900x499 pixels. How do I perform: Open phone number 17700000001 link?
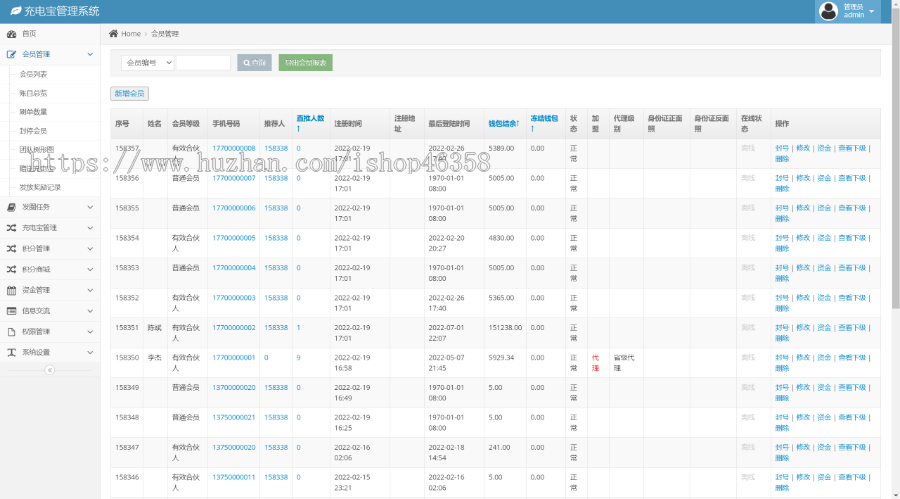click(234, 357)
